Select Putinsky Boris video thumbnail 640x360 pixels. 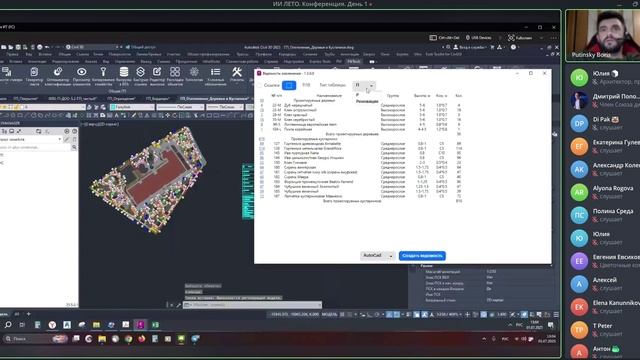(603, 36)
